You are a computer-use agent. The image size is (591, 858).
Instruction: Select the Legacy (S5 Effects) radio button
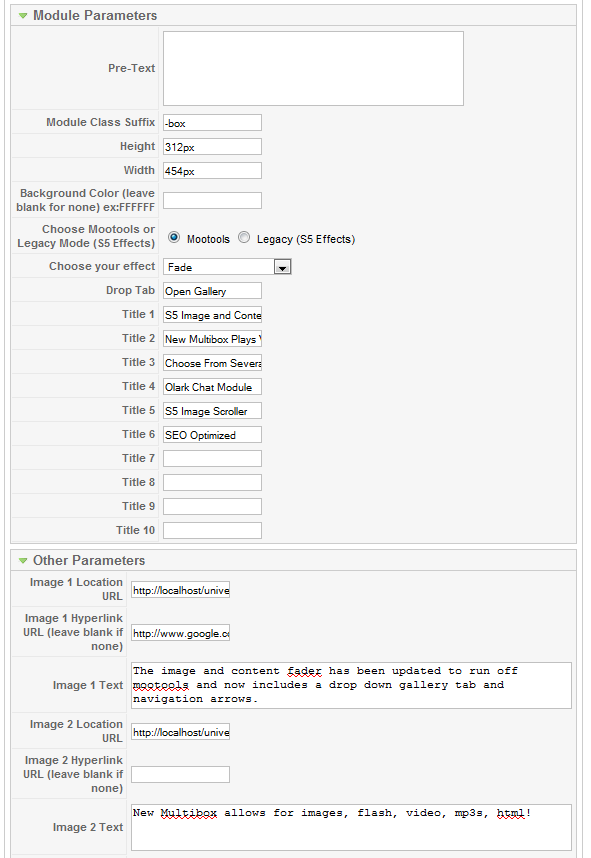(x=244, y=237)
